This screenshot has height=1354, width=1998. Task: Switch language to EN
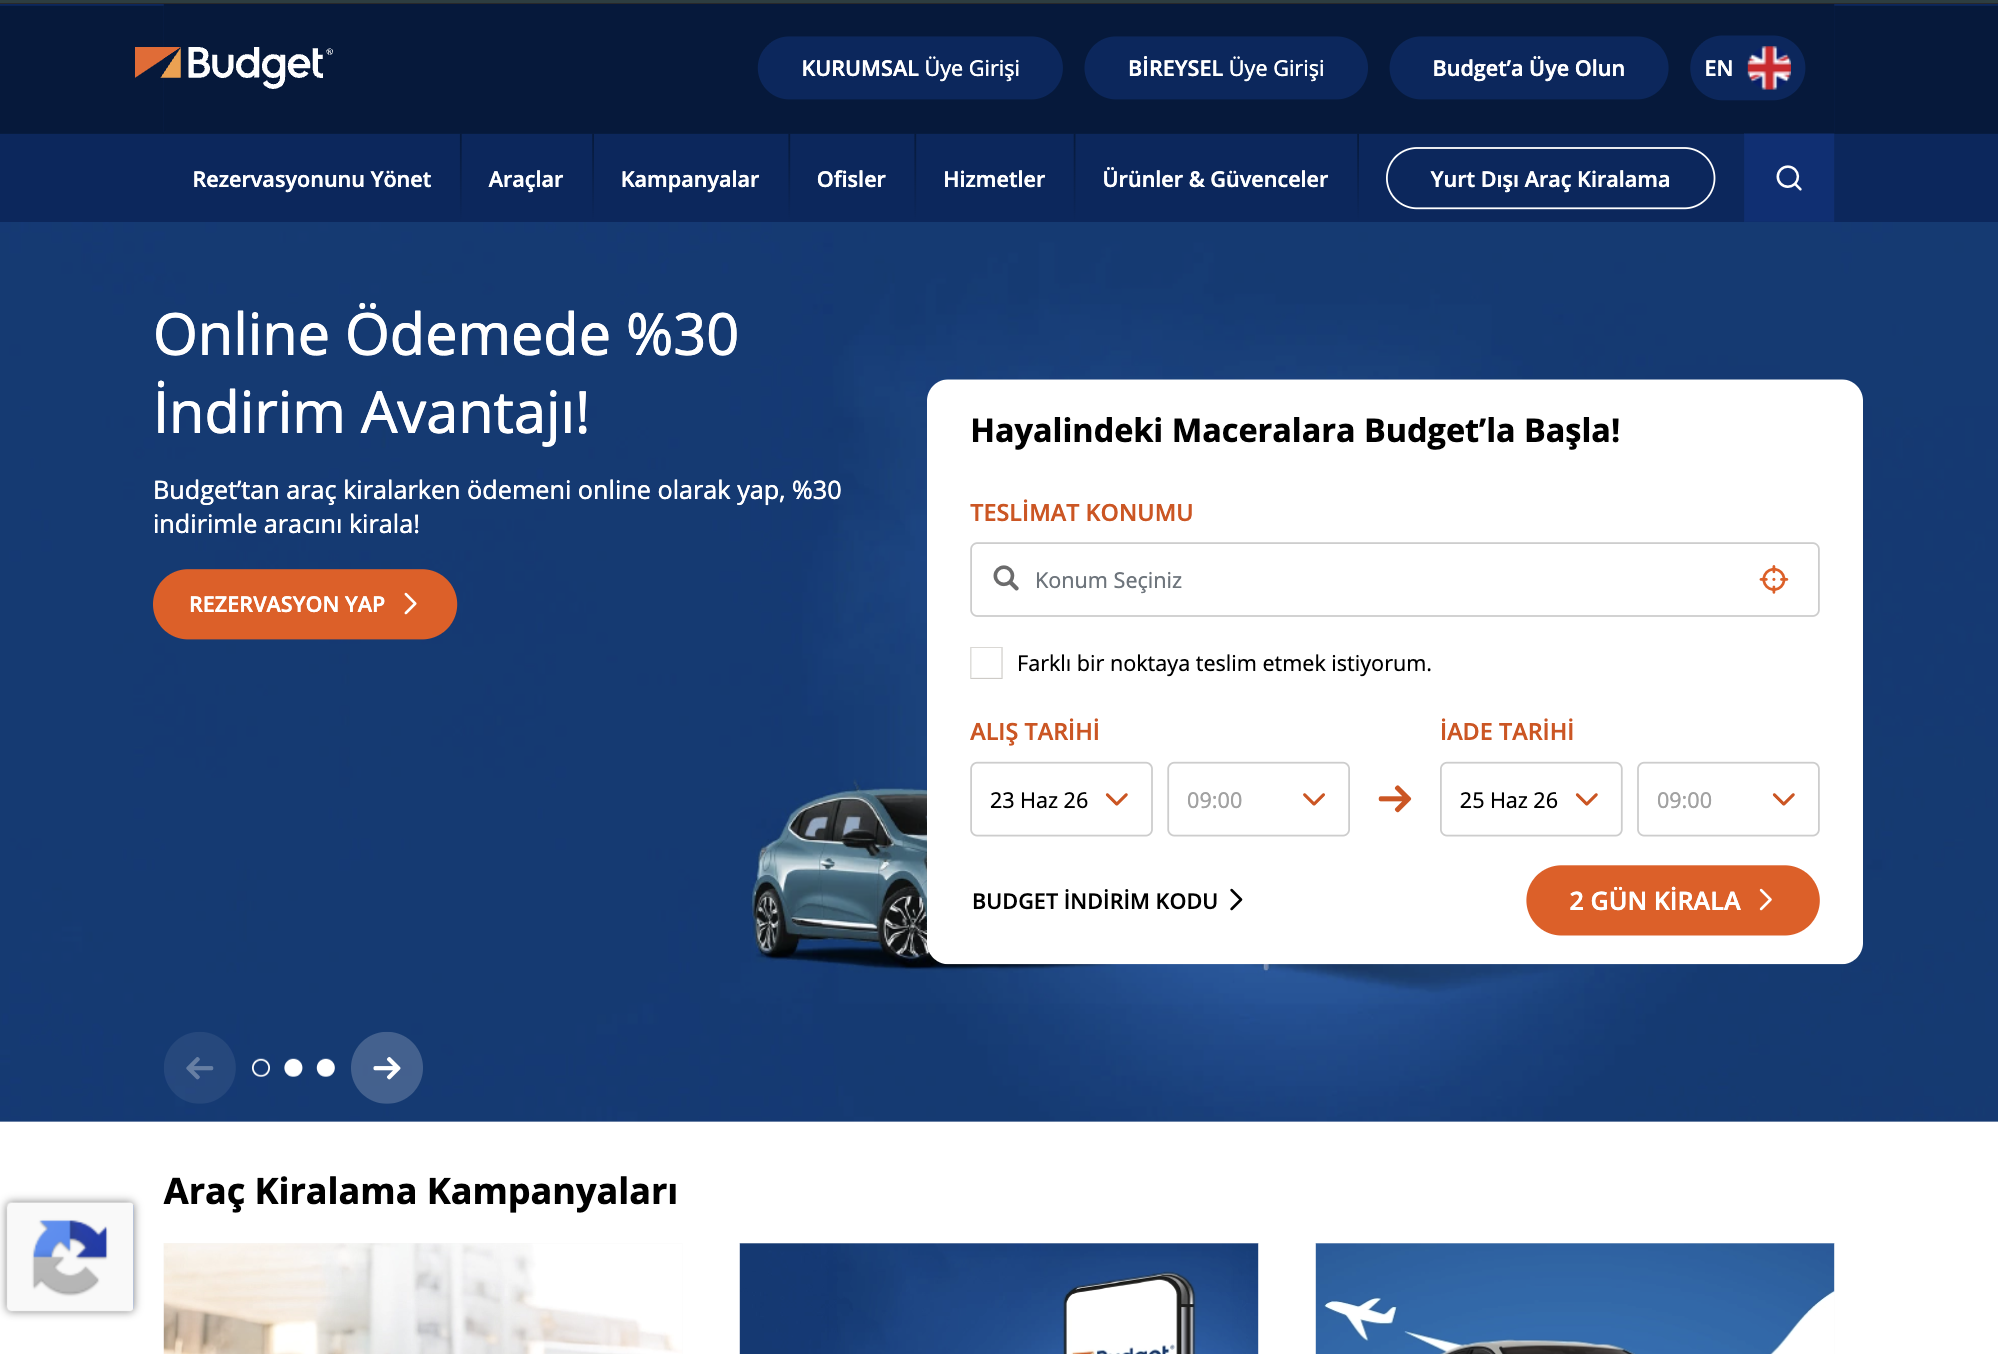pyautogui.click(x=1747, y=68)
